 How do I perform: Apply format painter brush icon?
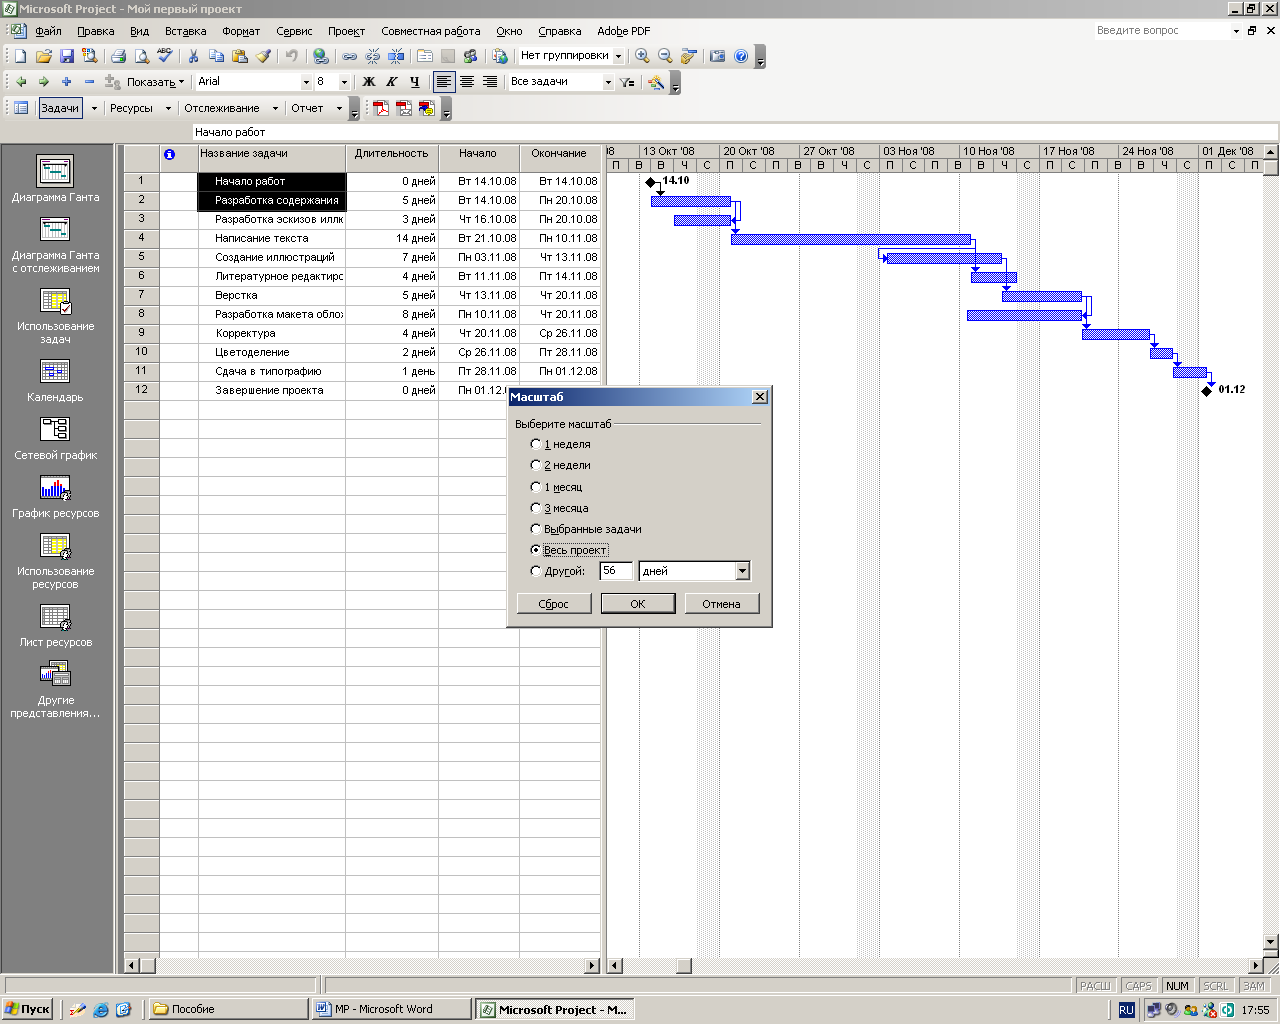pos(264,56)
